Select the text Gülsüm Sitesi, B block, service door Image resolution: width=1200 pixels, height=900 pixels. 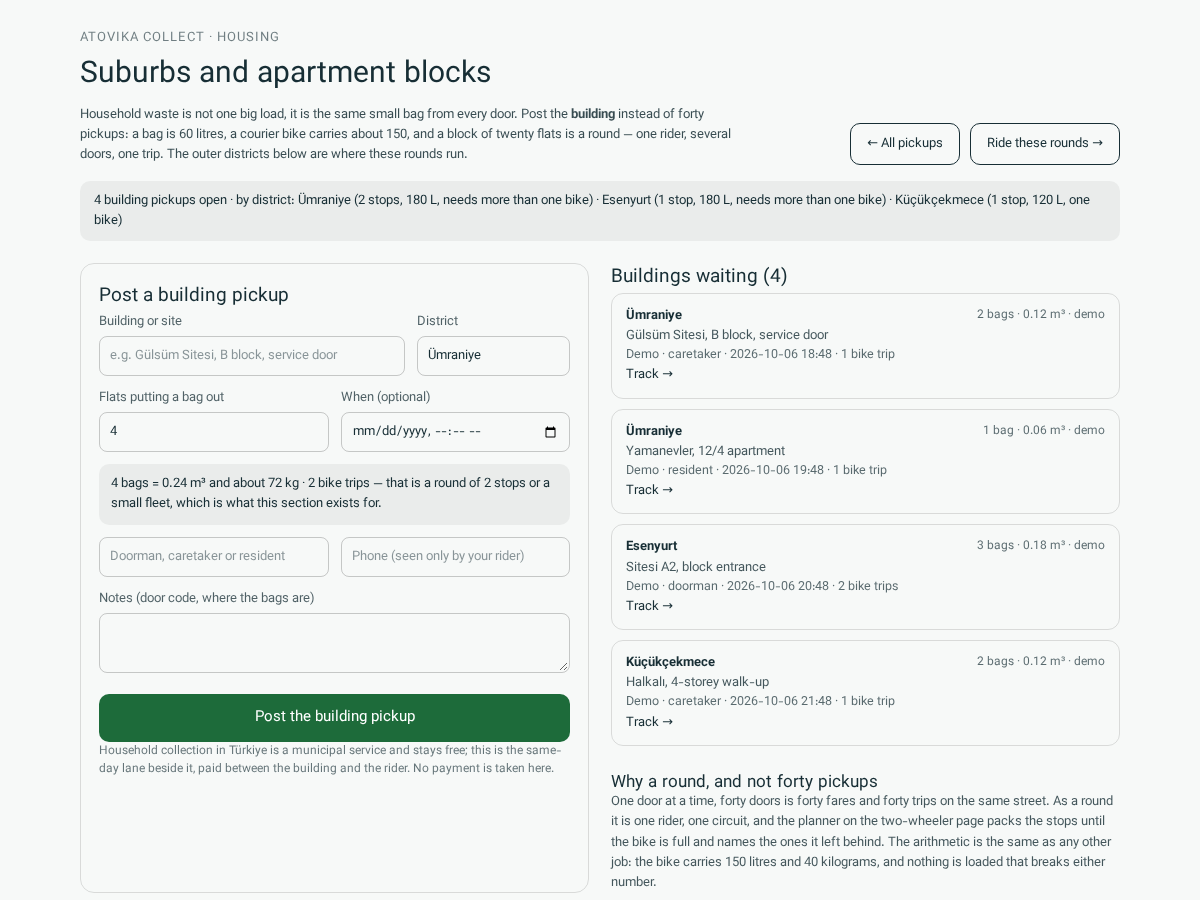click(727, 335)
